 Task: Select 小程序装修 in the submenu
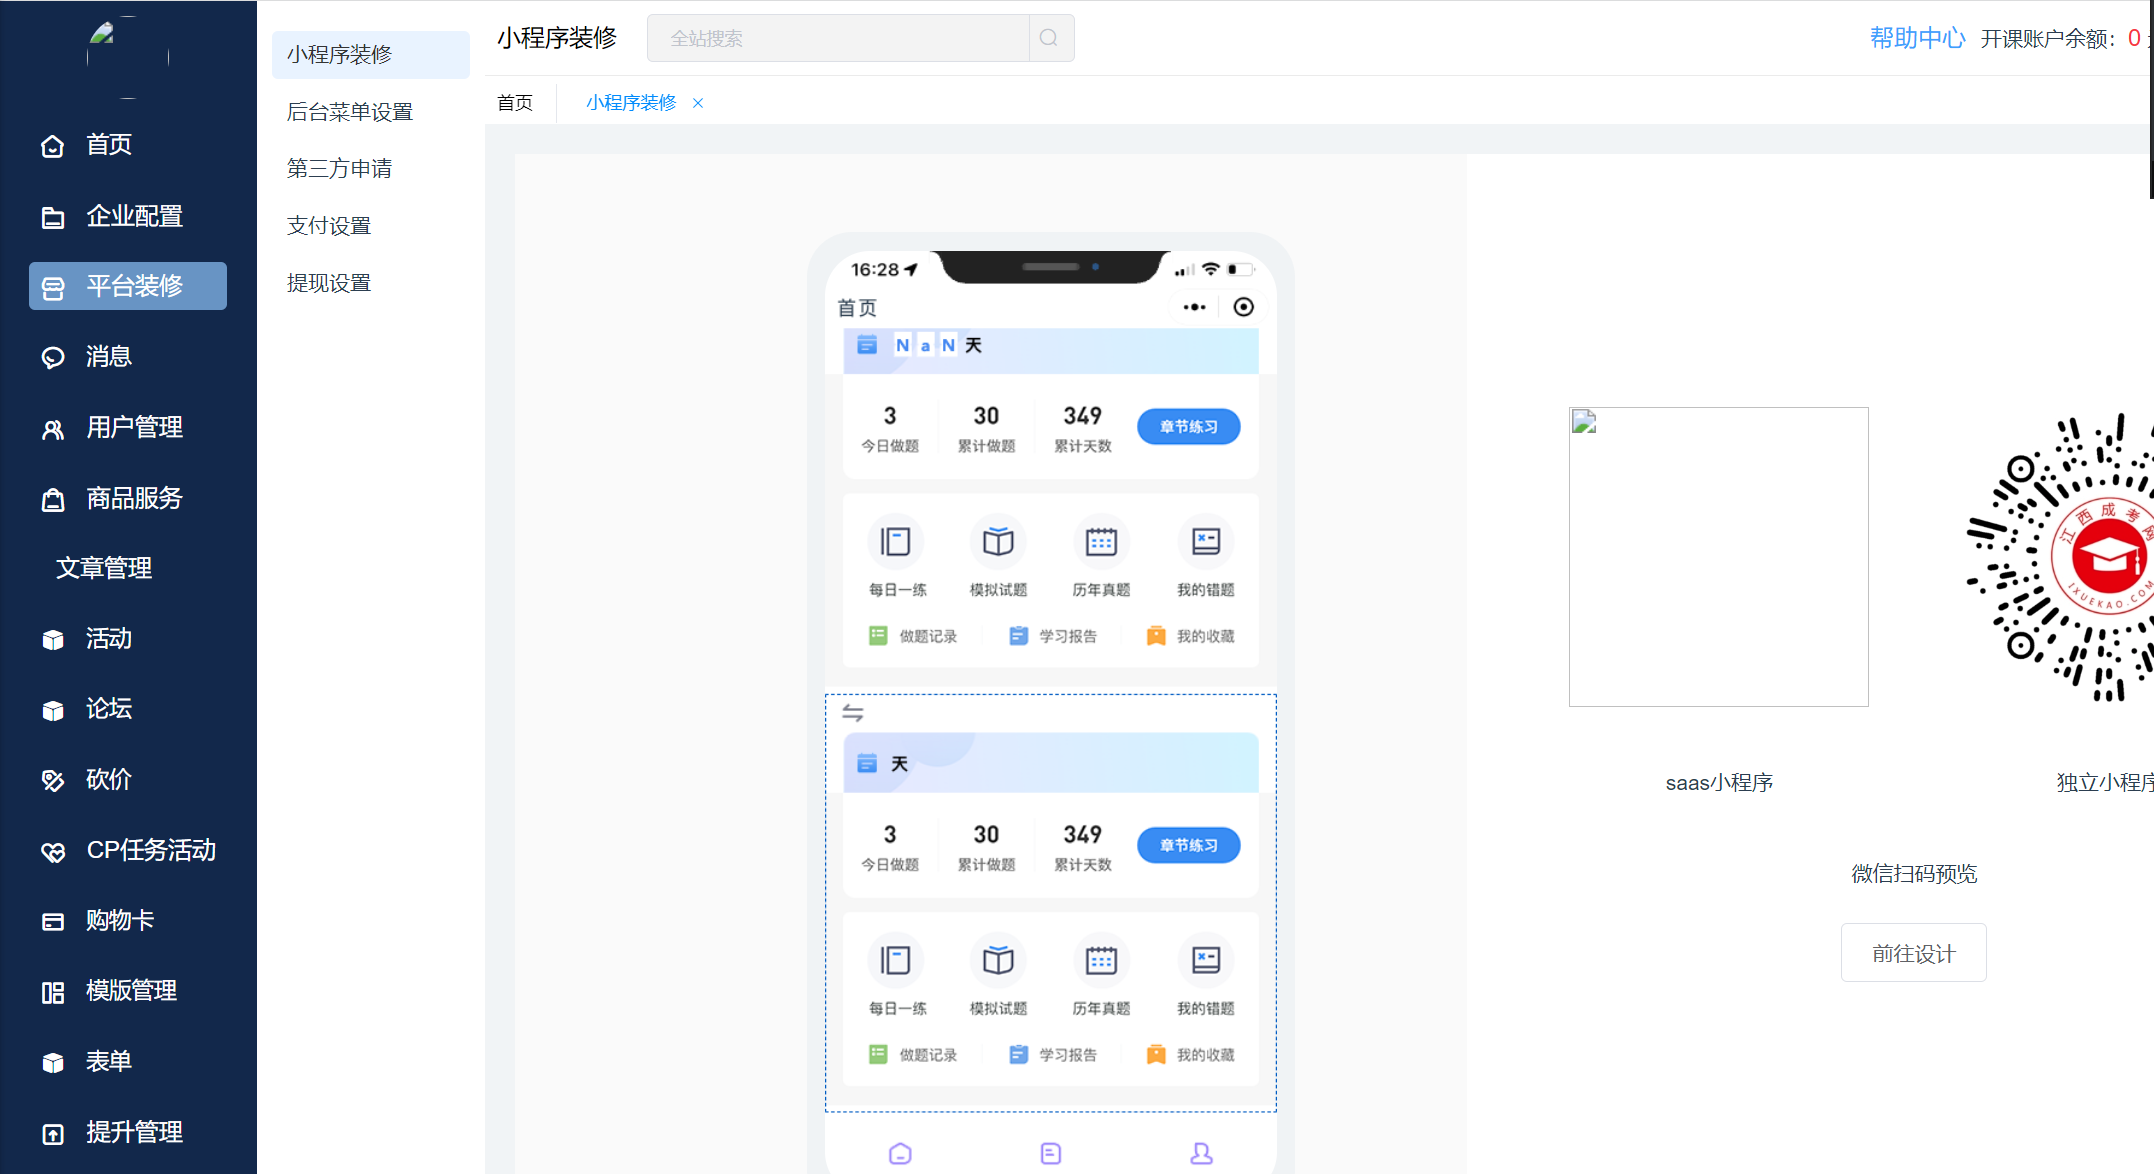(371, 54)
